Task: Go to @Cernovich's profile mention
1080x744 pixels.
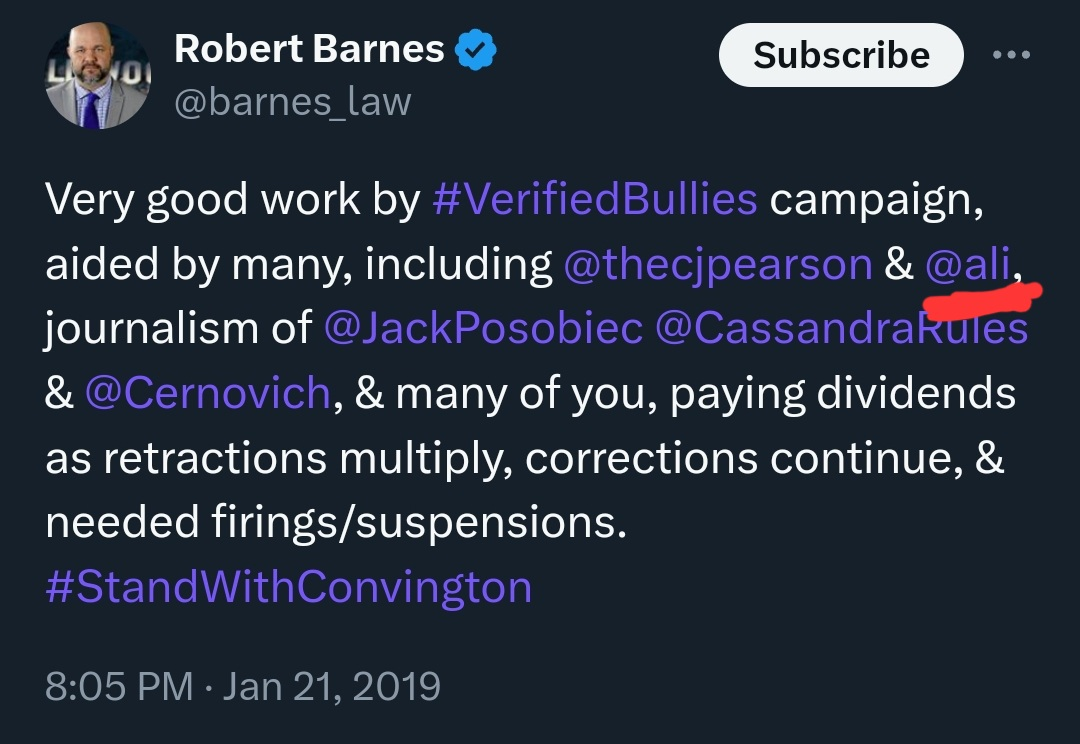Action: (208, 393)
